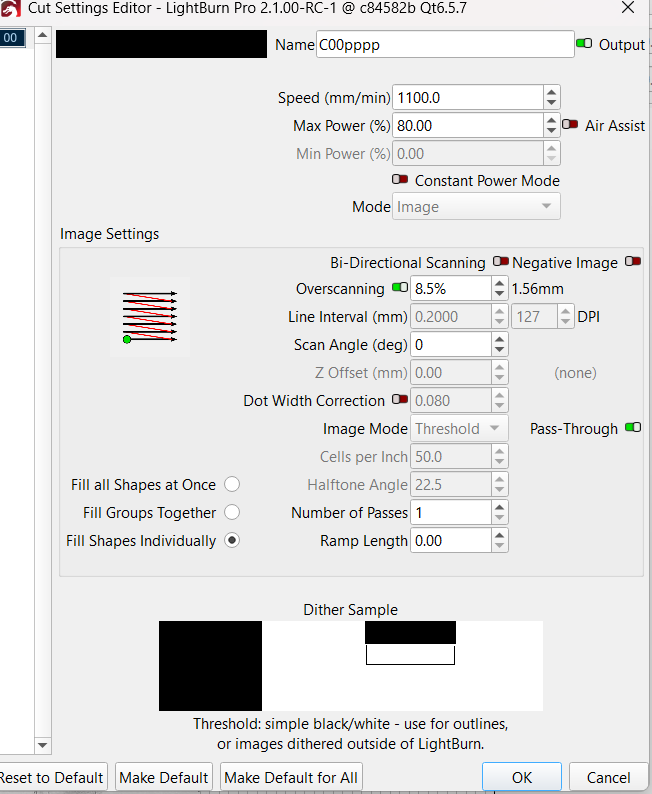The height and width of the screenshot is (794, 652).
Task: Click the black layer color swatch
Action: coord(161,45)
